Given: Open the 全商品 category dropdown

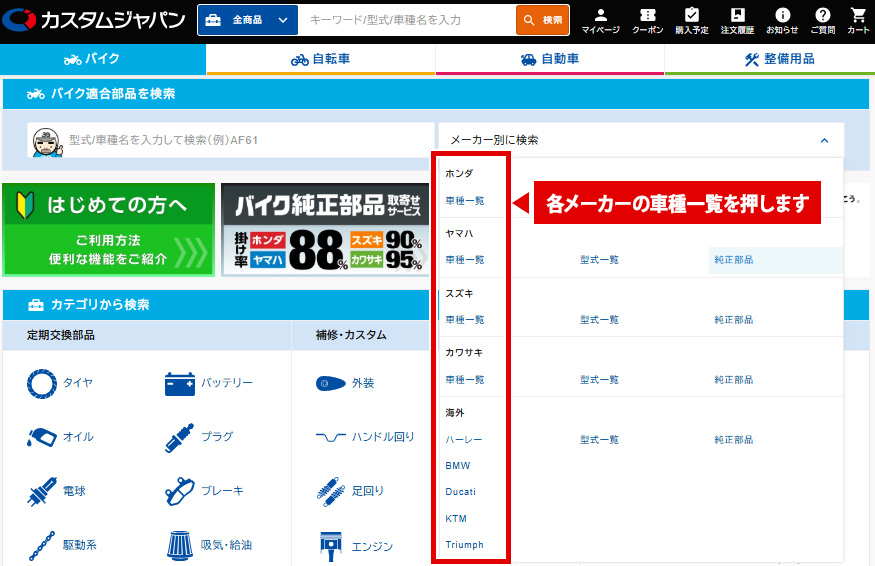Looking at the screenshot, I should [x=248, y=20].
